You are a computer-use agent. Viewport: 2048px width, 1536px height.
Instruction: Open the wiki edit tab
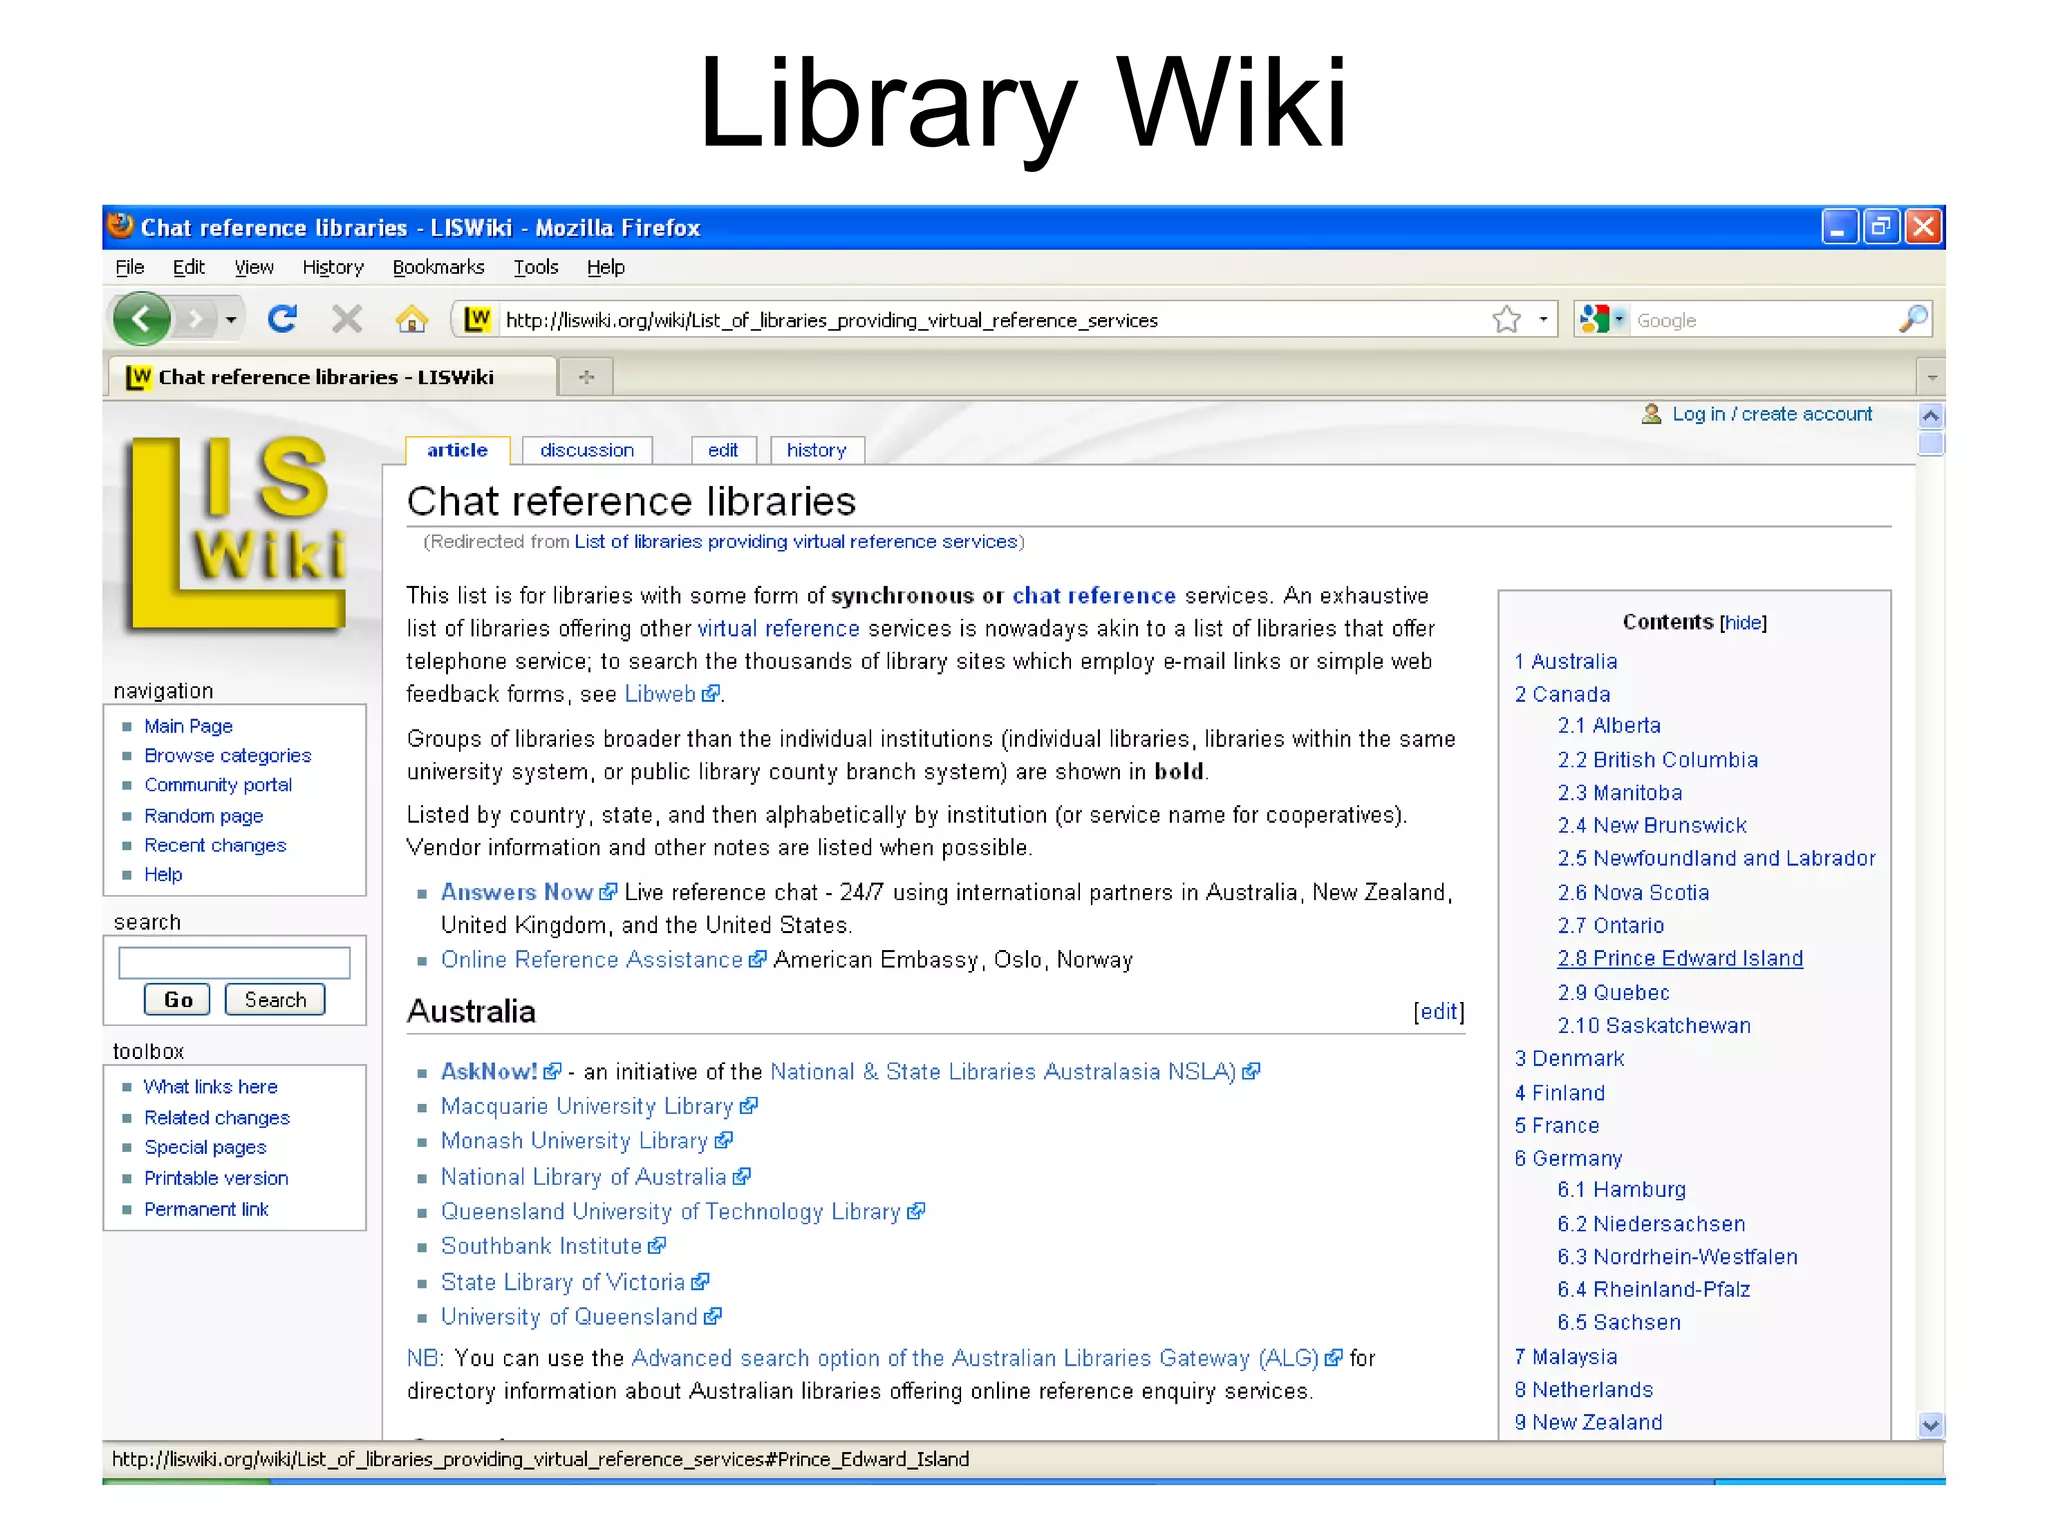coord(723,450)
